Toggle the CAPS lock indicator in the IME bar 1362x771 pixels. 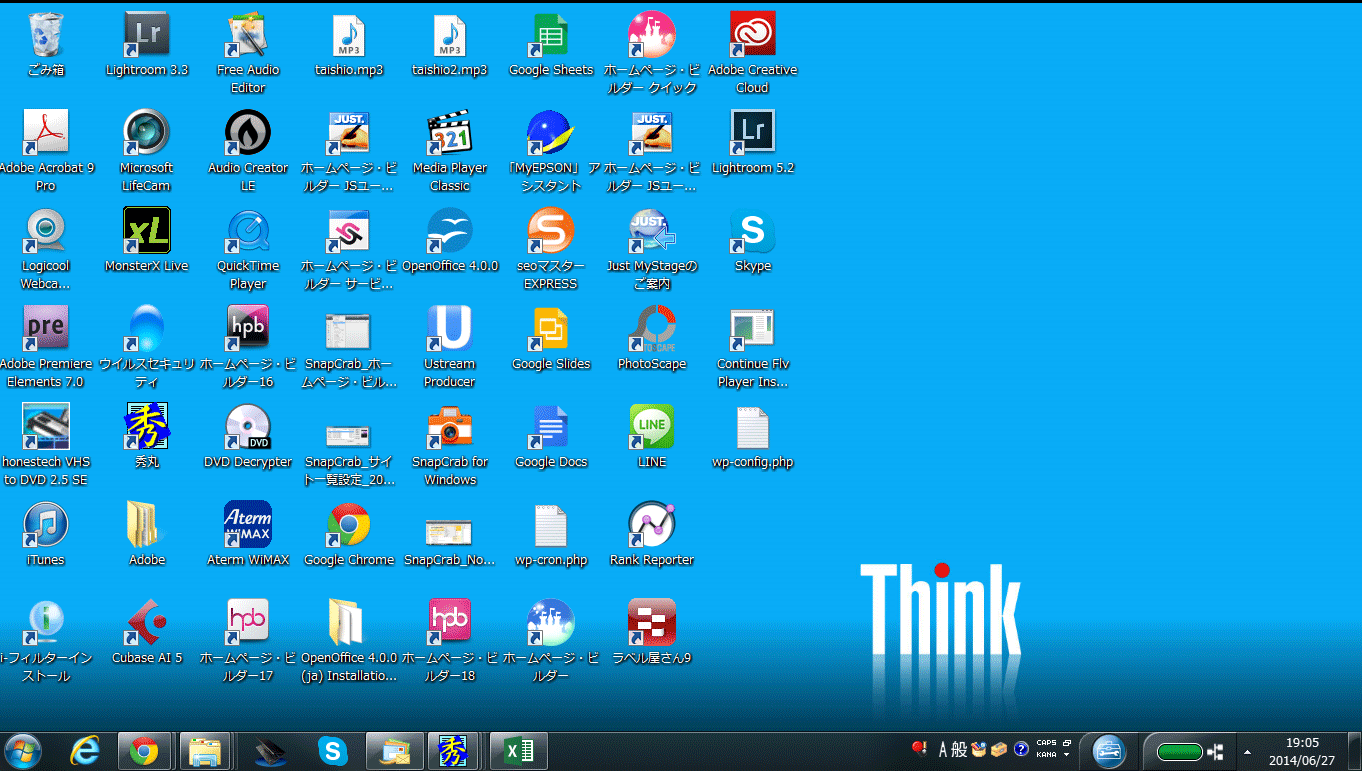[1046, 743]
